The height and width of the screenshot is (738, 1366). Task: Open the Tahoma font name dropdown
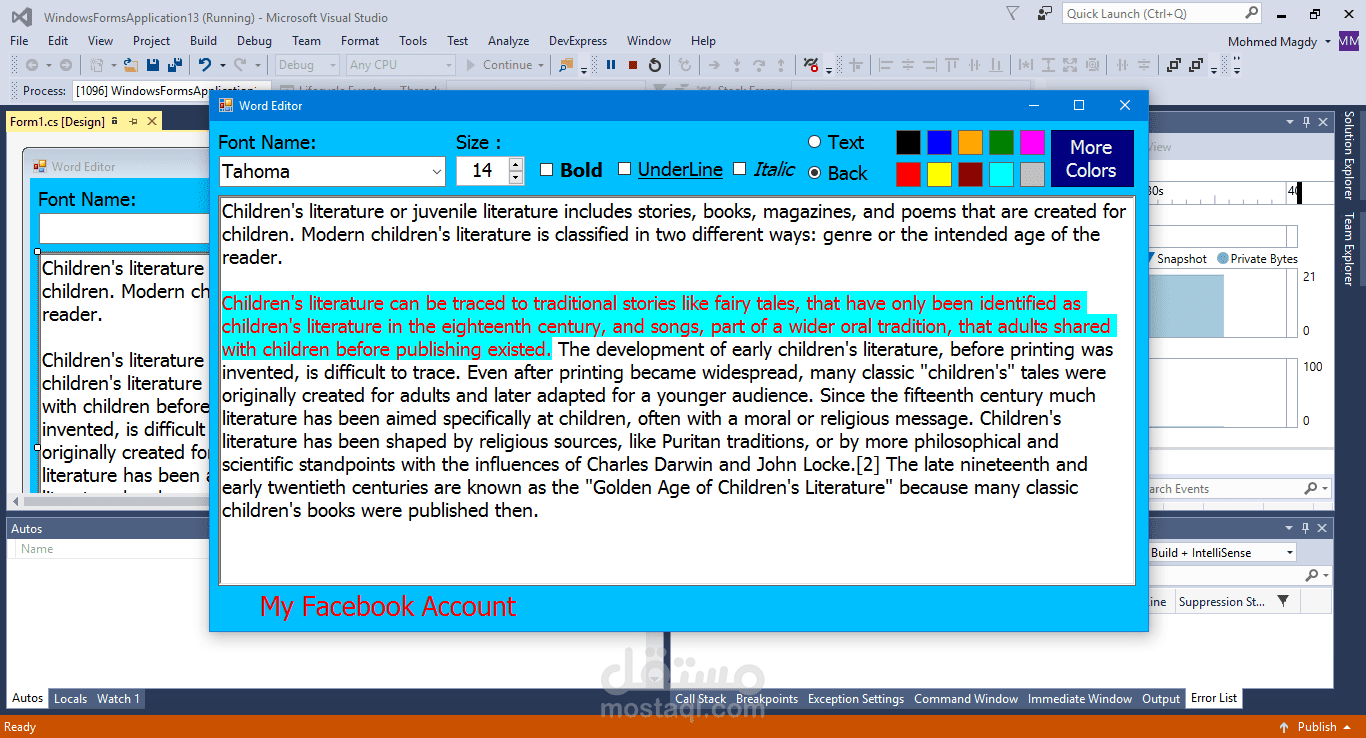[x=438, y=172]
